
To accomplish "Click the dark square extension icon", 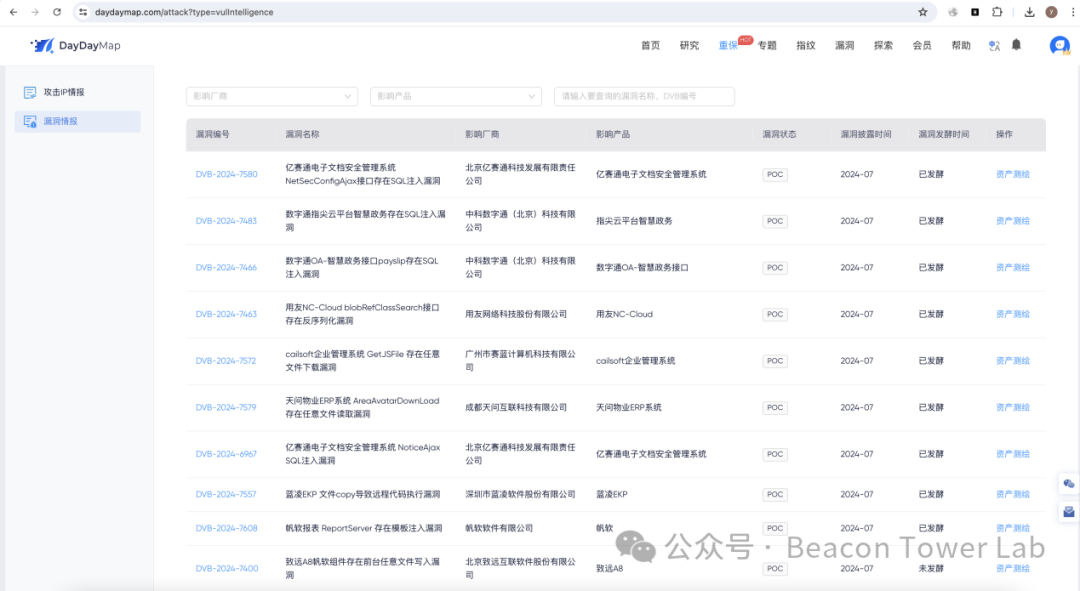I will coord(975,12).
